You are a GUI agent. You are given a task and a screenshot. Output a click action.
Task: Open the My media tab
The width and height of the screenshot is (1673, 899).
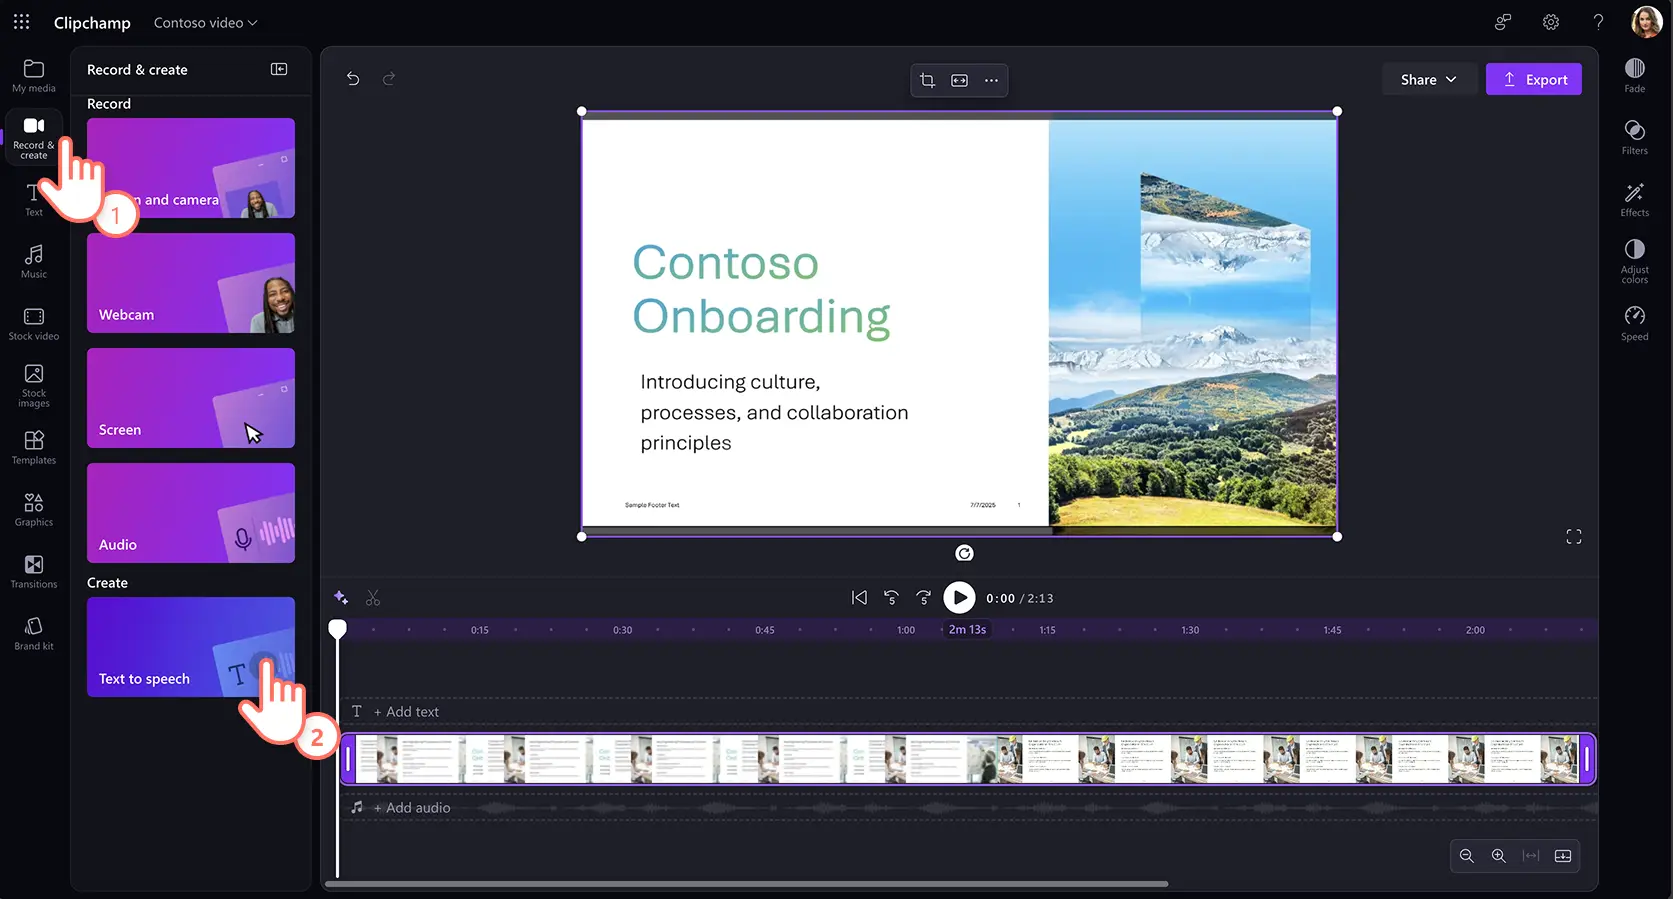click(34, 76)
